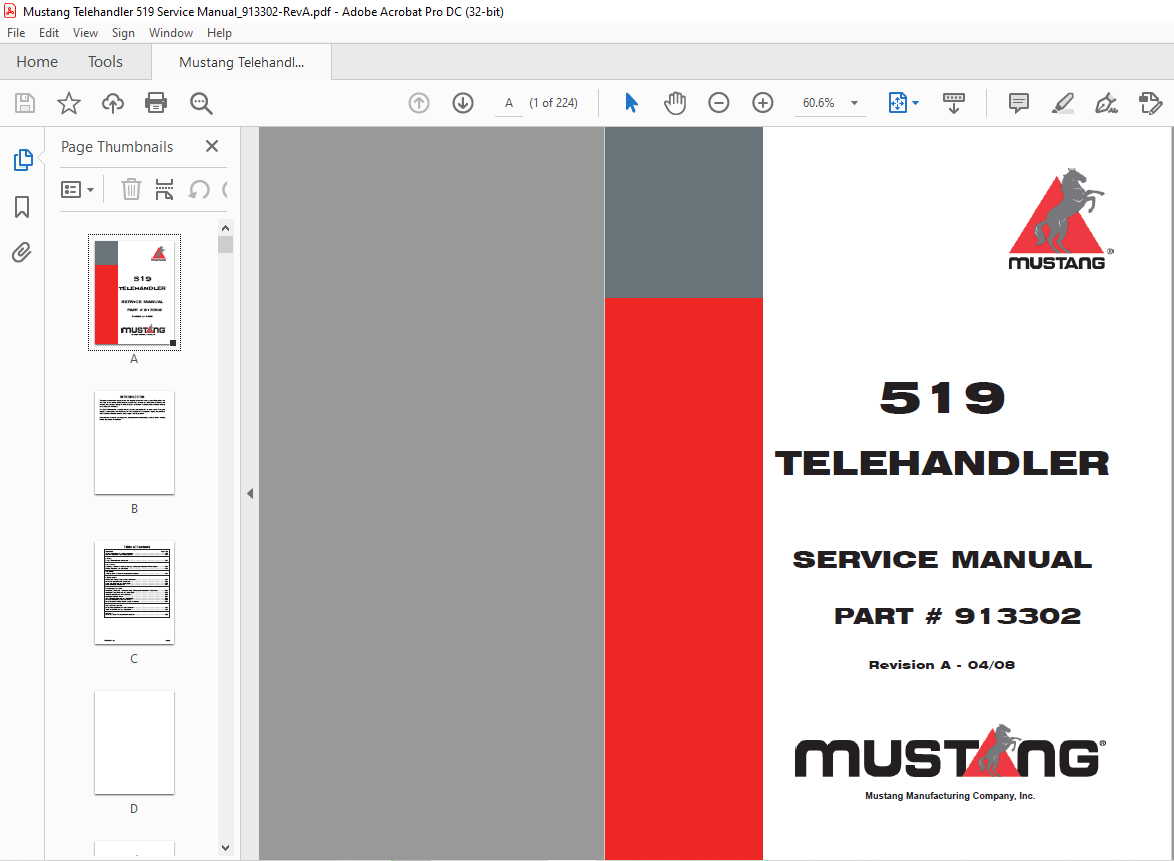Go to previous page arrow
The width and height of the screenshot is (1174, 861).
coord(419,103)
